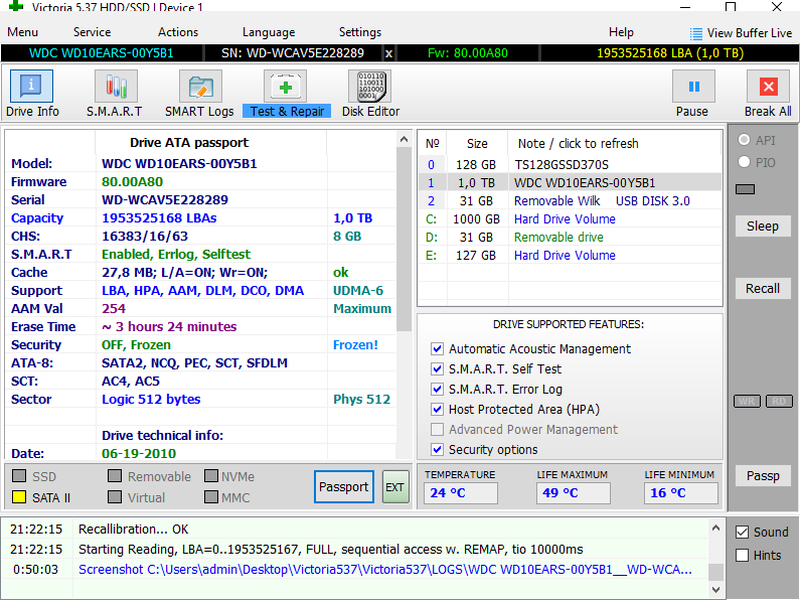Viewport: 800px width, 600px height.
Task: Click the EXT button
Action: coord(395,487)
